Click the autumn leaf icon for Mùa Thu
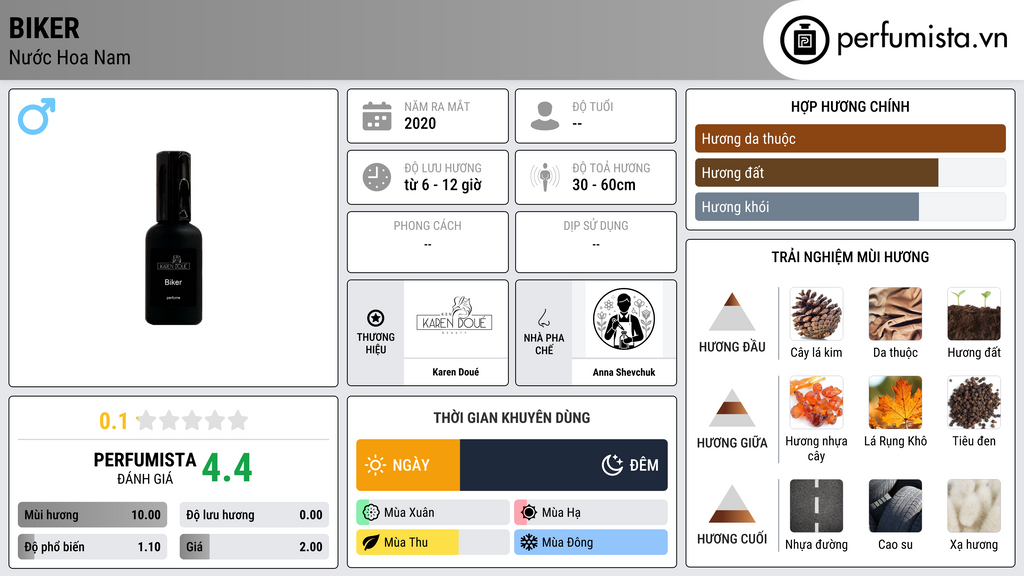This screenshot has height=576, width=1024. coord(371,542)
